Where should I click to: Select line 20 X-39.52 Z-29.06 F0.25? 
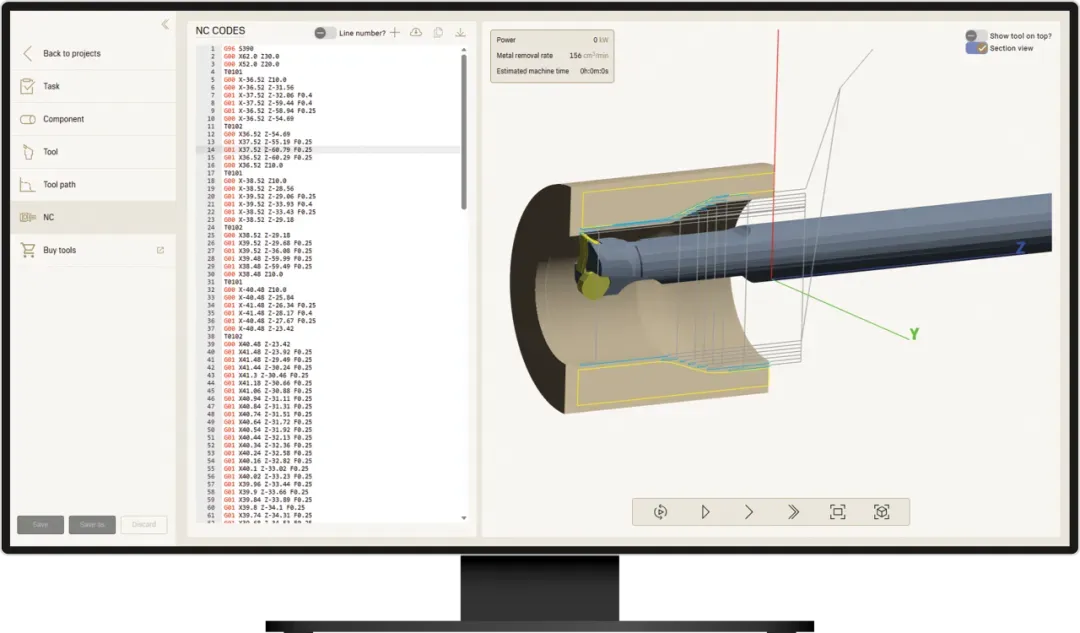(x=269, y=196)
